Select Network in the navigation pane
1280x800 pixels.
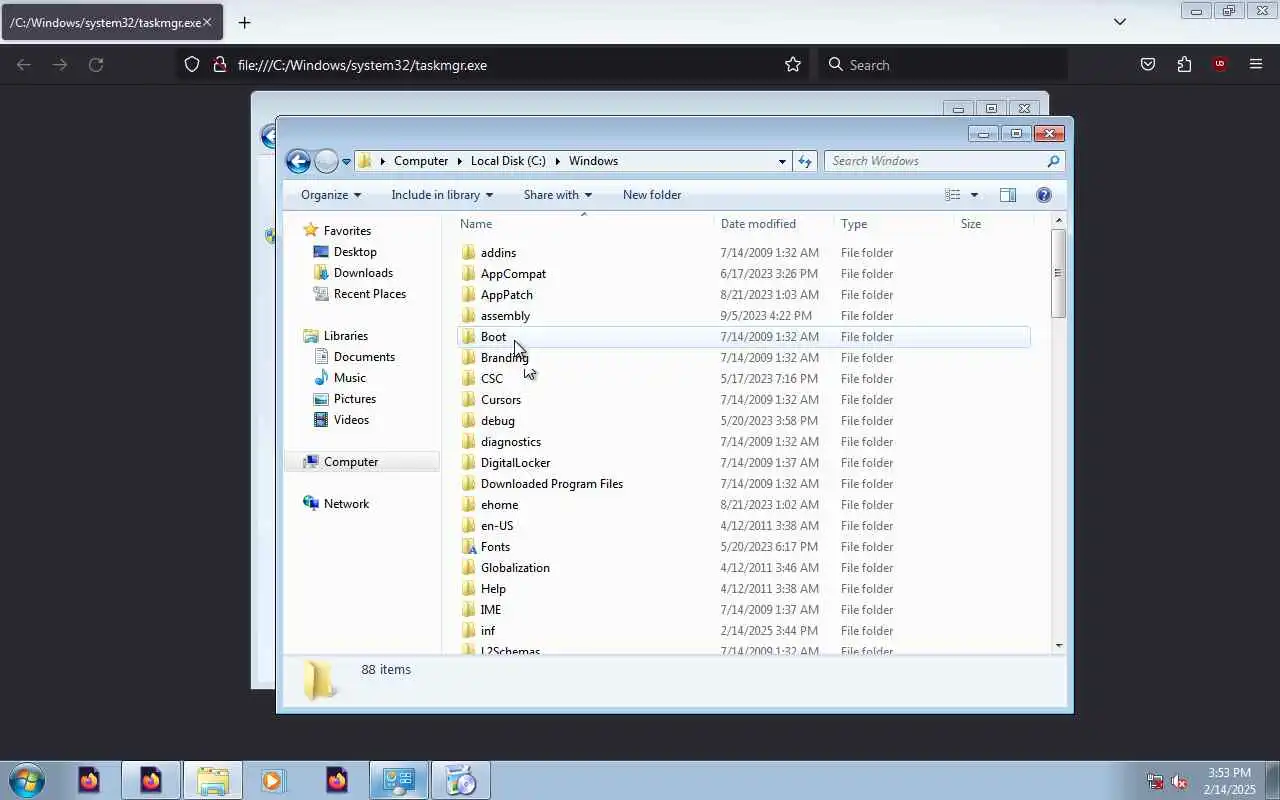(346, 504)
